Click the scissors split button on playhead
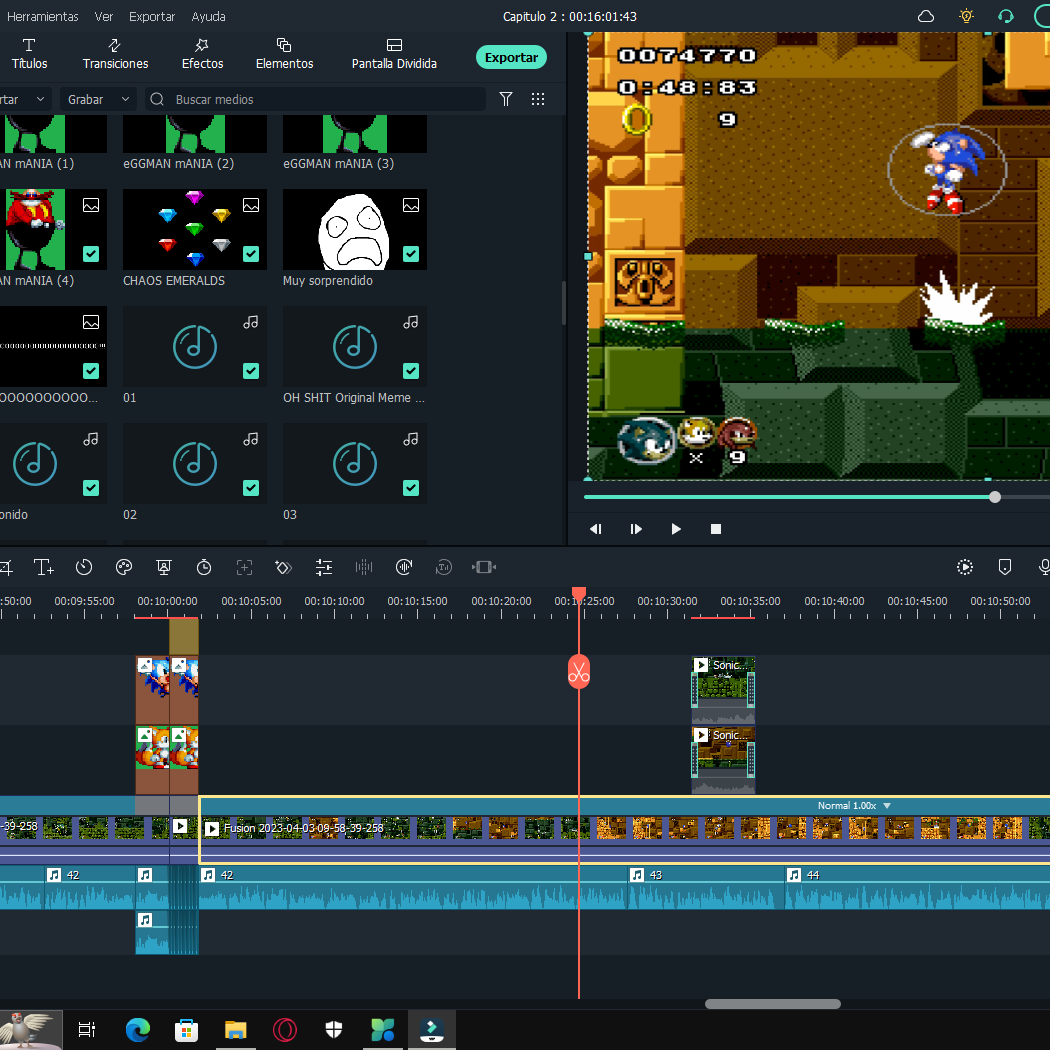The height and width of the screenshot is (1050, 1050). 579,672
